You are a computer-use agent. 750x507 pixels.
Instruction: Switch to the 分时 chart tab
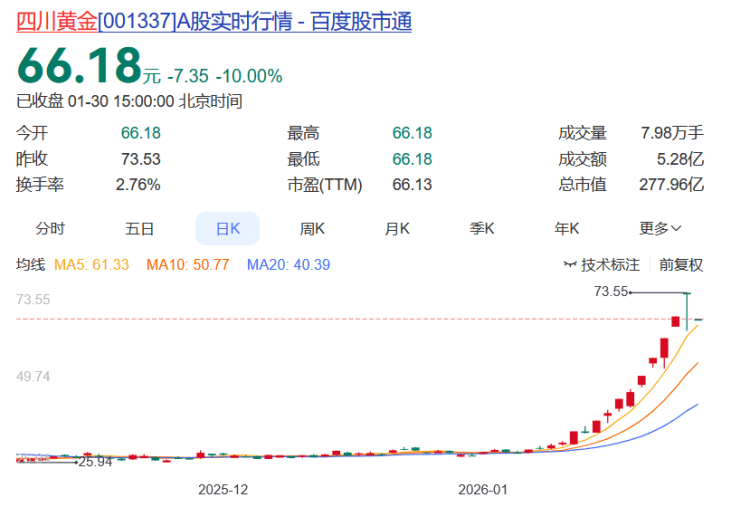(50, 228)
